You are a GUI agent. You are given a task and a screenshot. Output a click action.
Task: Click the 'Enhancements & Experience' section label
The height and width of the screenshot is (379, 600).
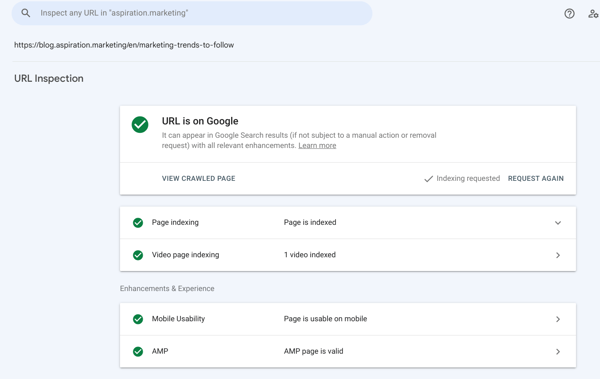[x=167, y=289]
